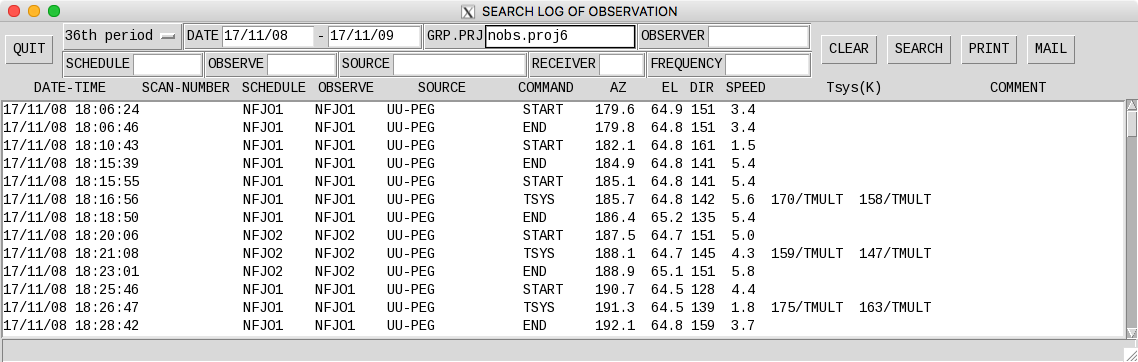The height and width of the screenshot is (362, 1138).
Task: Click the status bar at window bottom
Action: 563,350
